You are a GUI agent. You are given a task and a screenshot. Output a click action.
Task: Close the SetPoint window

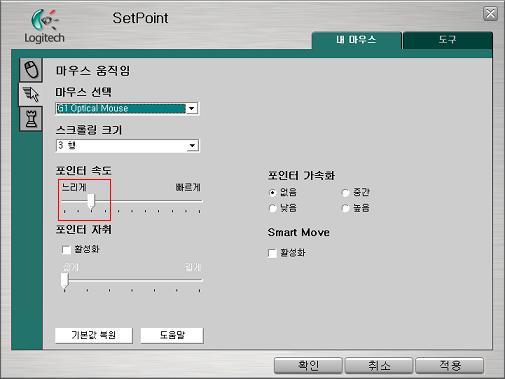490,14
